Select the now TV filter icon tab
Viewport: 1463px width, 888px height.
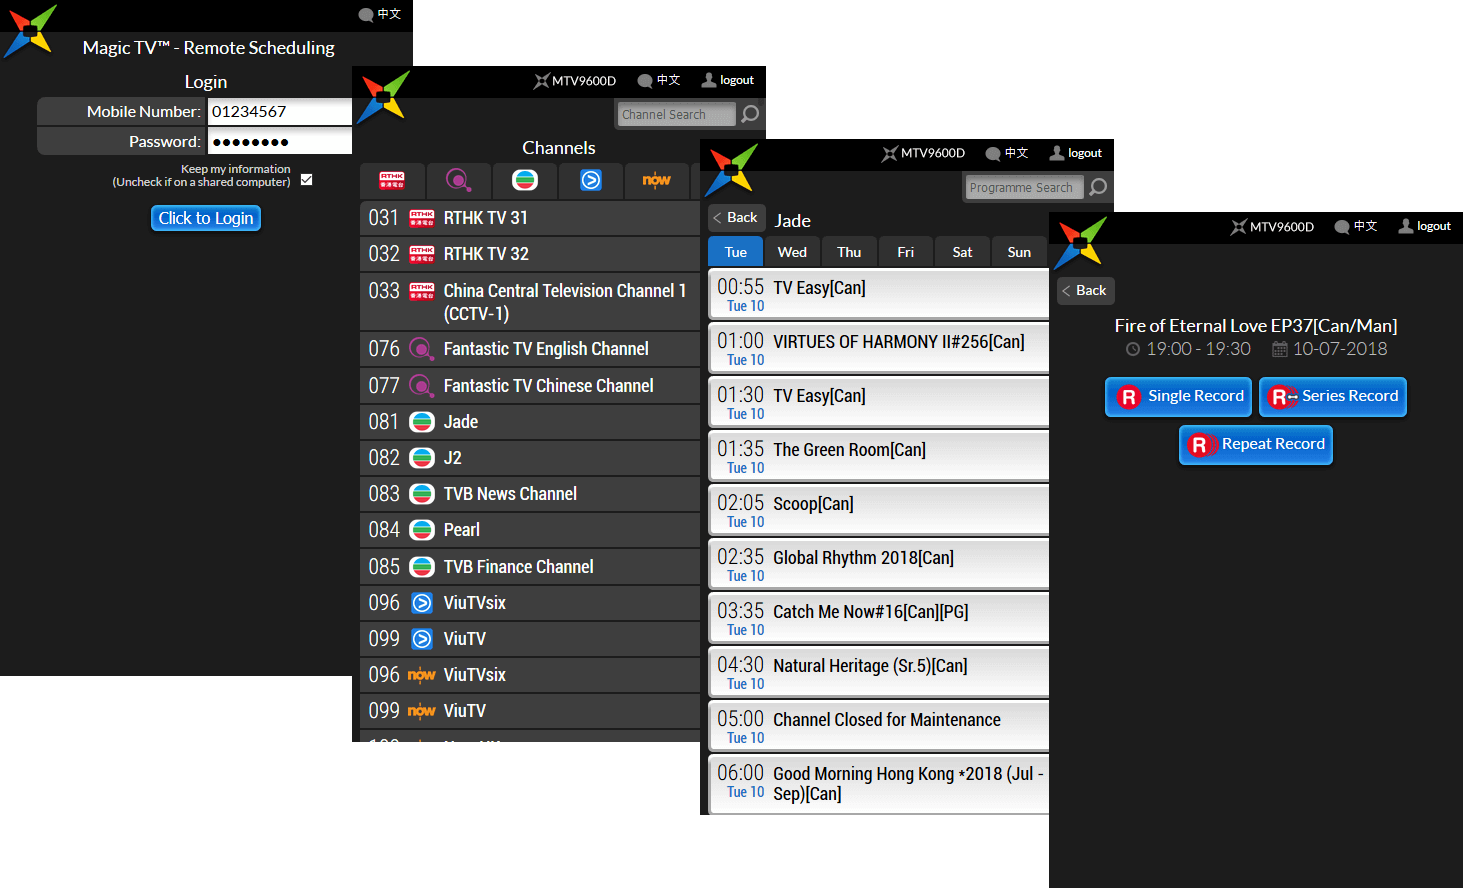tap(657, 180)
